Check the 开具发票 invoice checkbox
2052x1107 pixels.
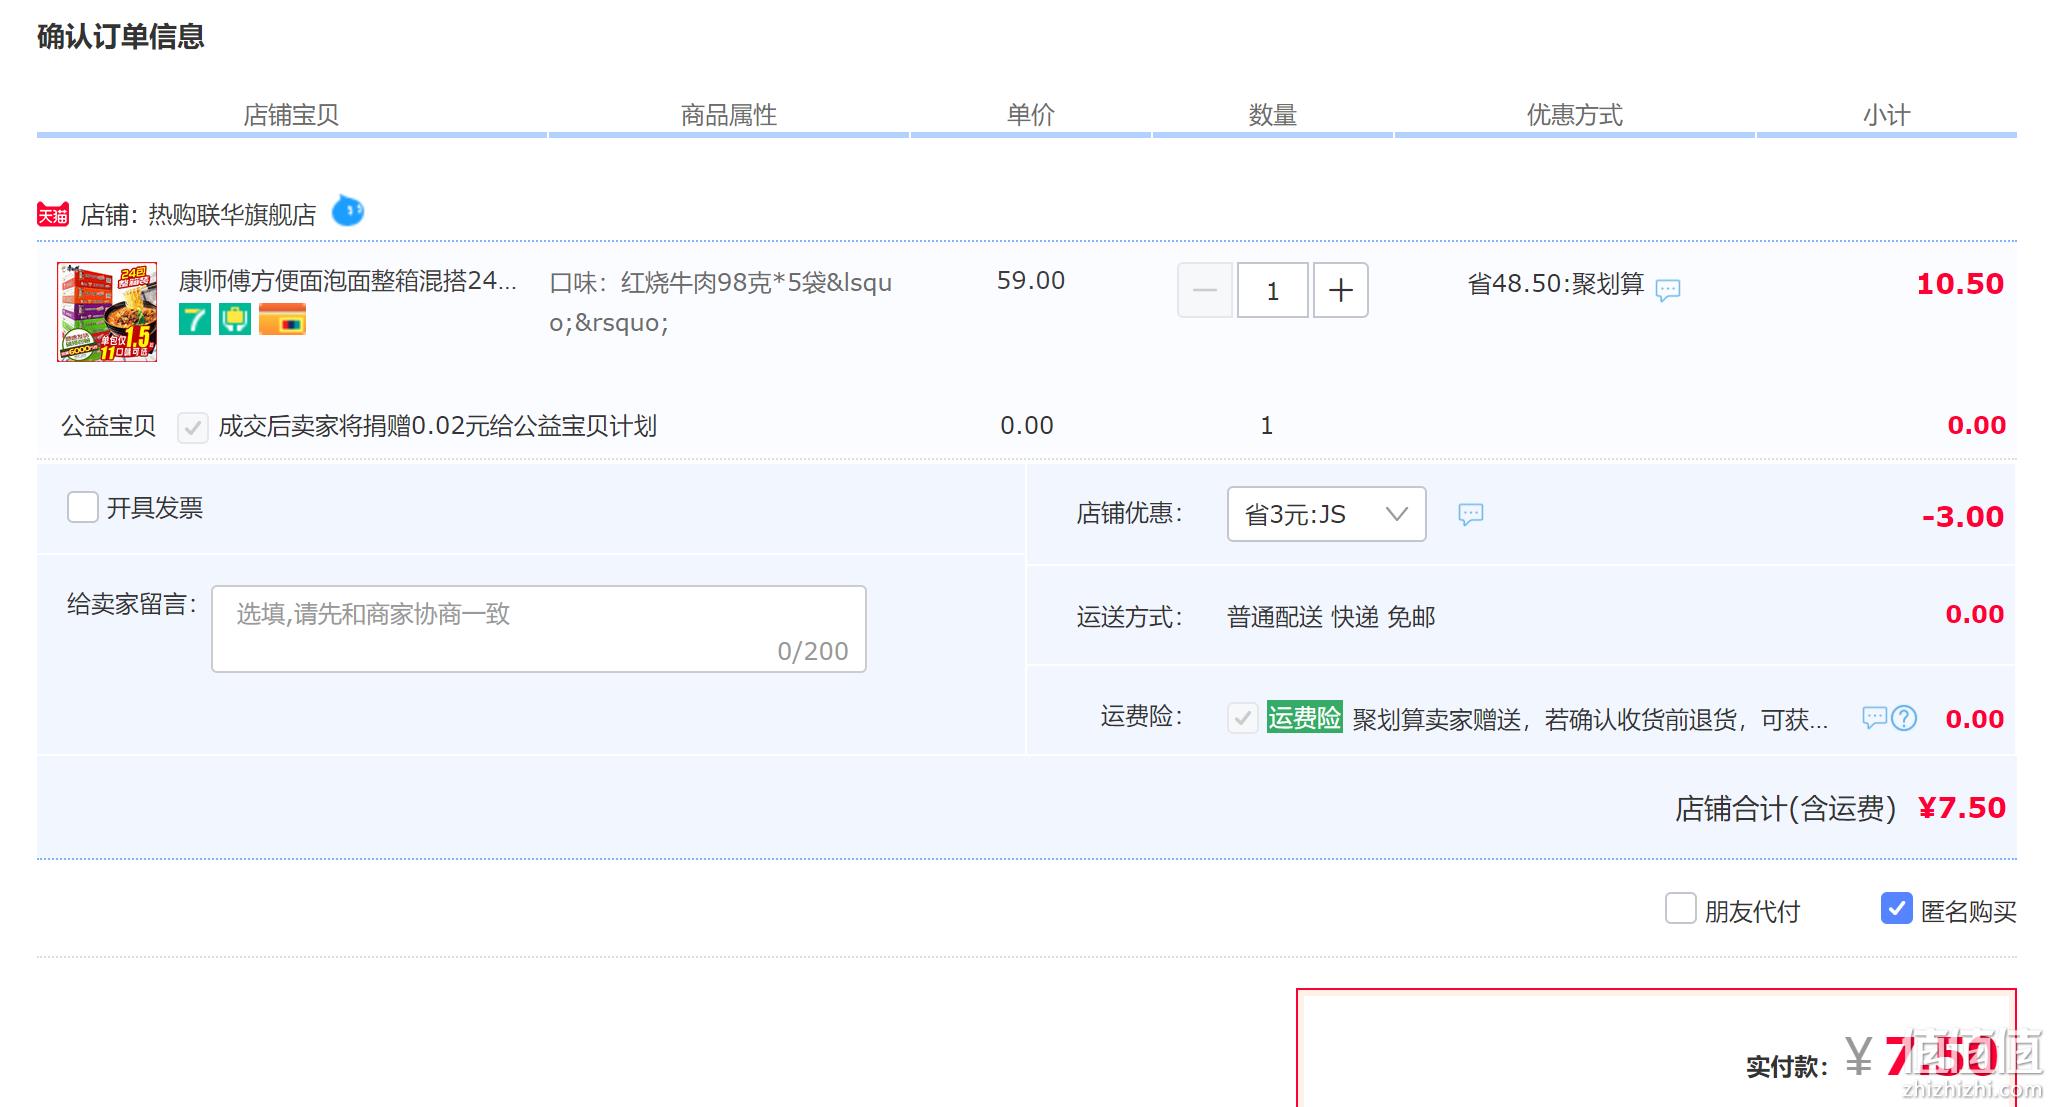pyautogui.click(x=83, y=507)
